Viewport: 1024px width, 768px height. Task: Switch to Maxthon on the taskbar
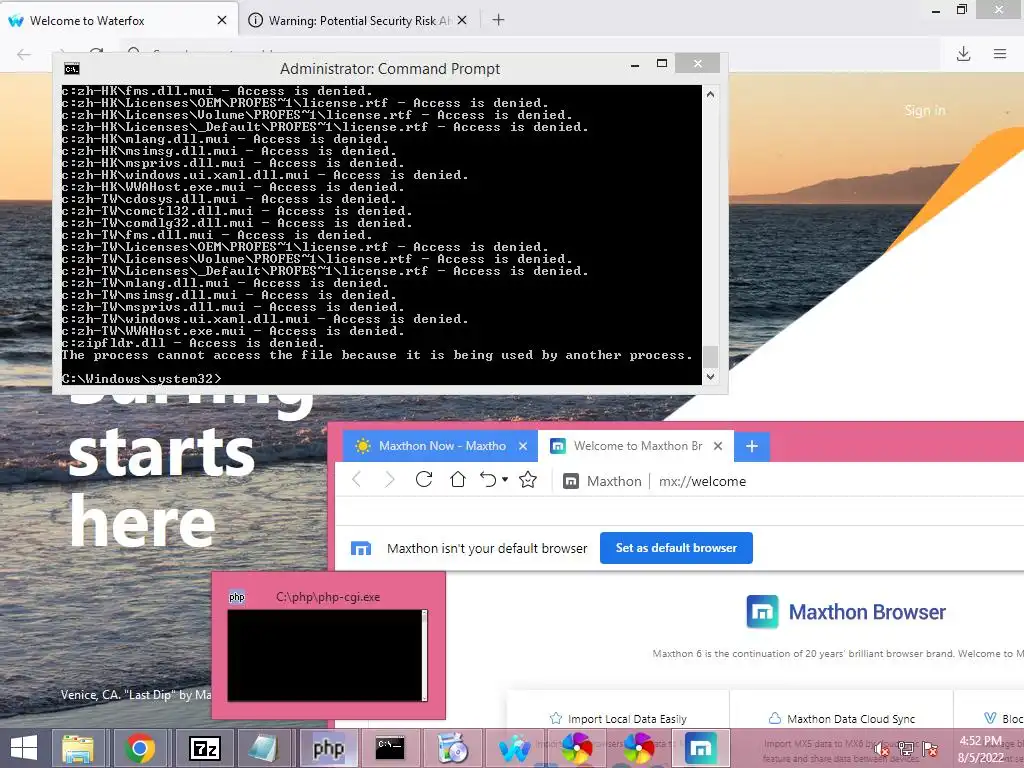pyautogui.click(x=701, y=748)
